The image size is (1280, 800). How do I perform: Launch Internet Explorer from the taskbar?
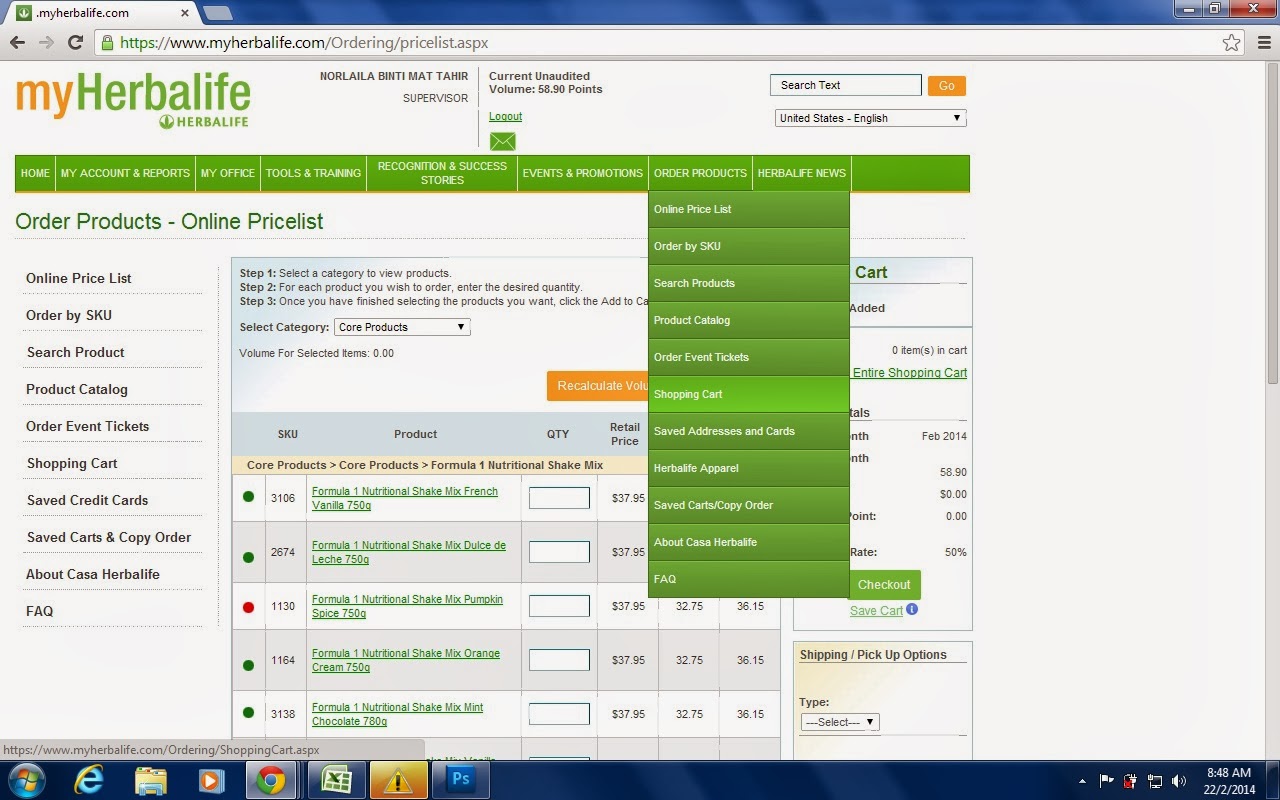coord(88,778)
